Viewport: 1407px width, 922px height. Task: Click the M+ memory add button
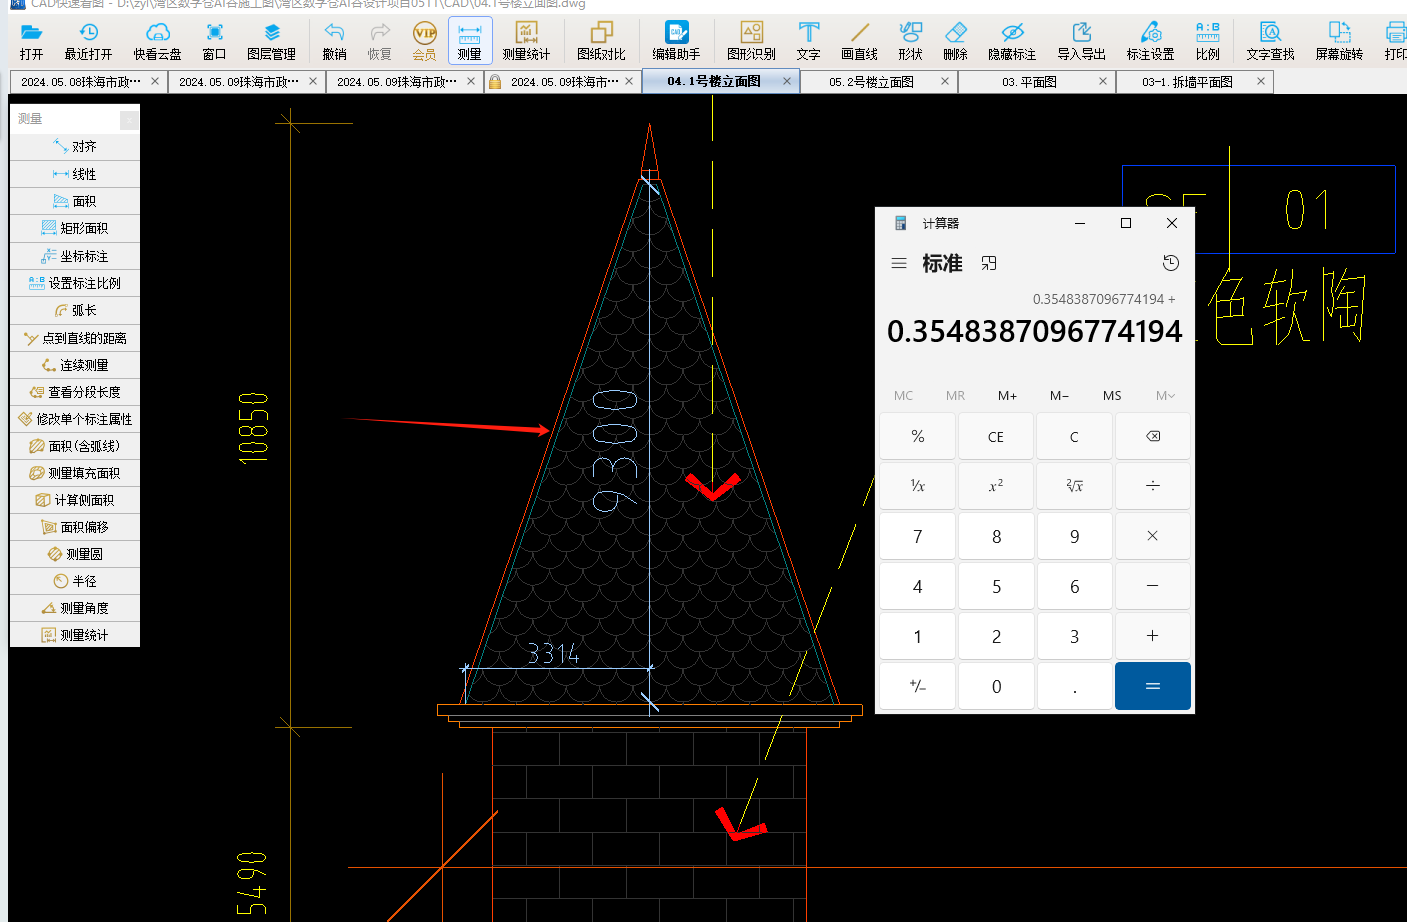tap(1007, 395)
